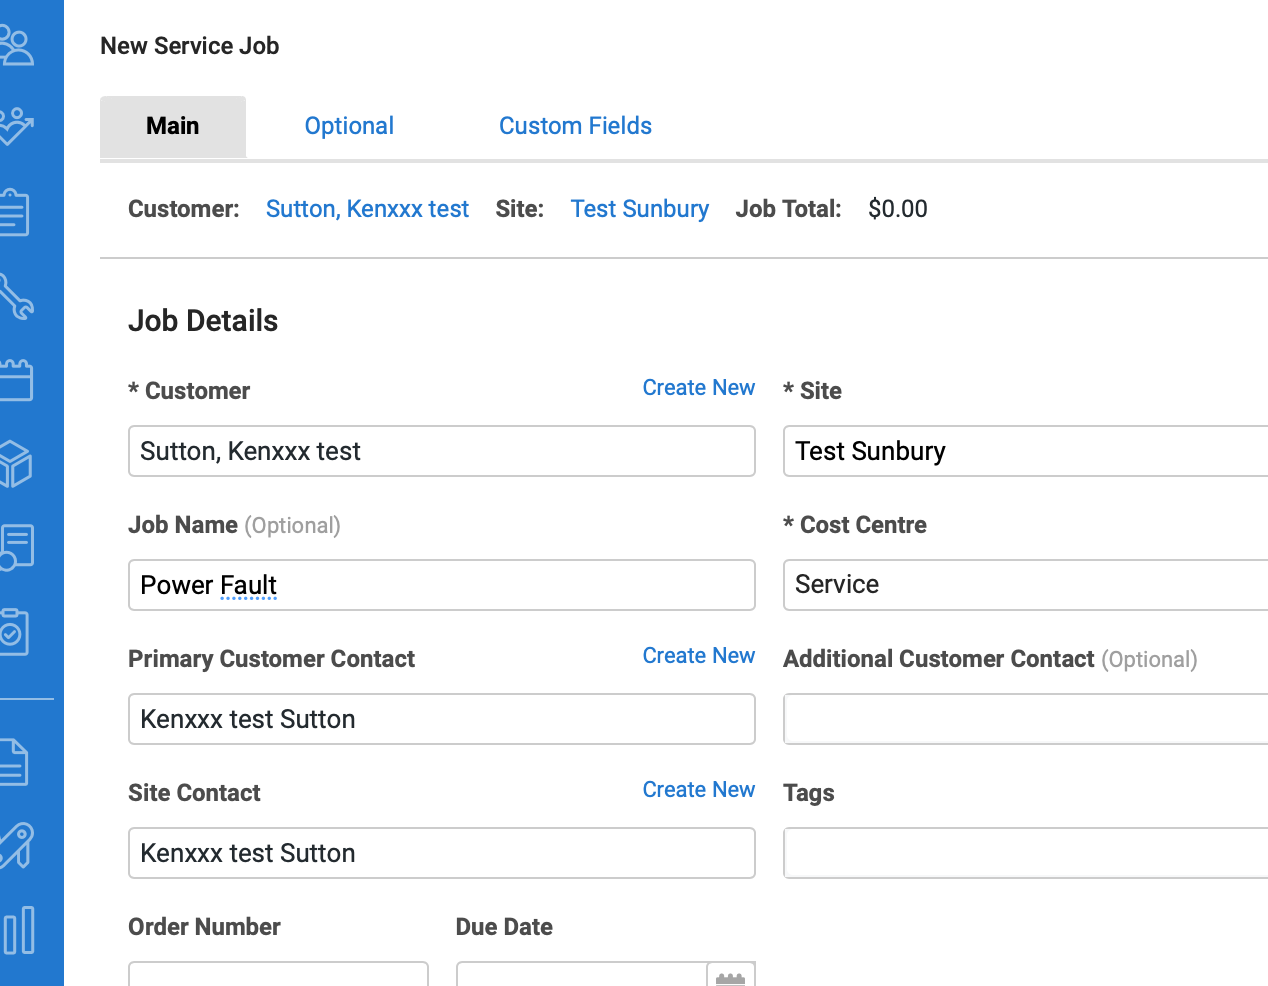
Task: Open the document page icon in sidebar
Action: pyautogui.click(x=16, y=762)
